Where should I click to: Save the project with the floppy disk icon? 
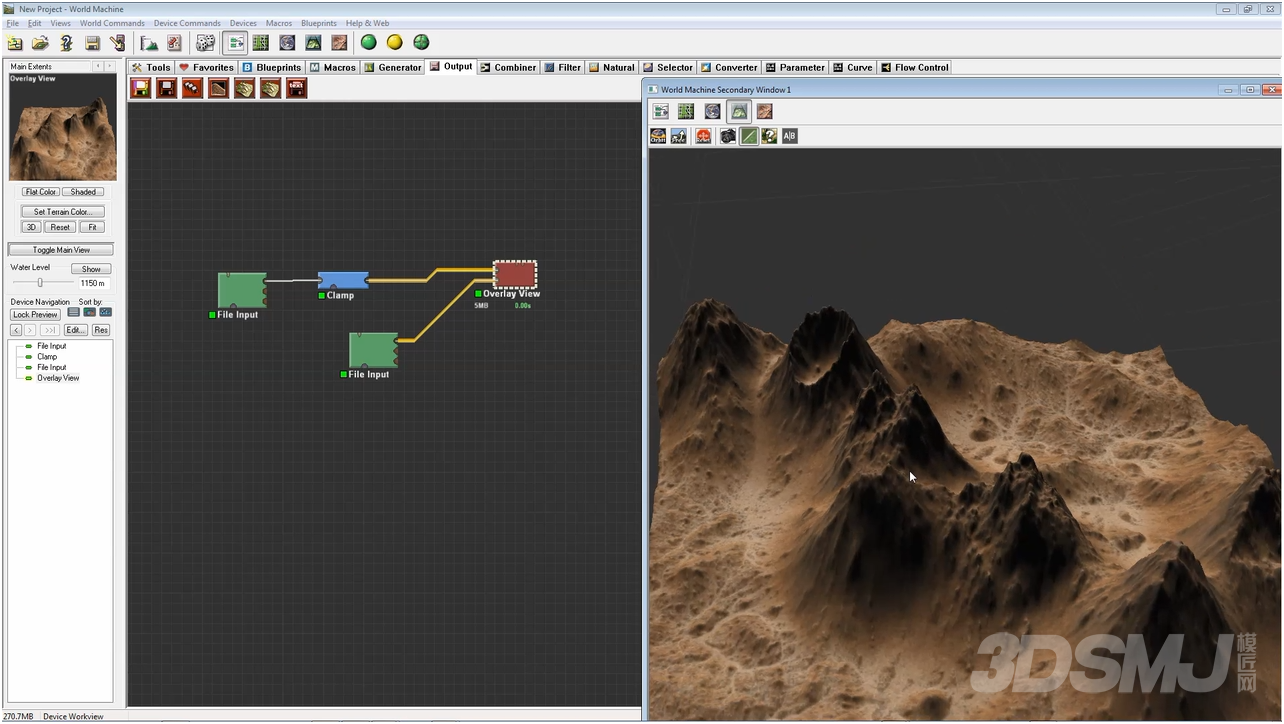click(92, 43)
